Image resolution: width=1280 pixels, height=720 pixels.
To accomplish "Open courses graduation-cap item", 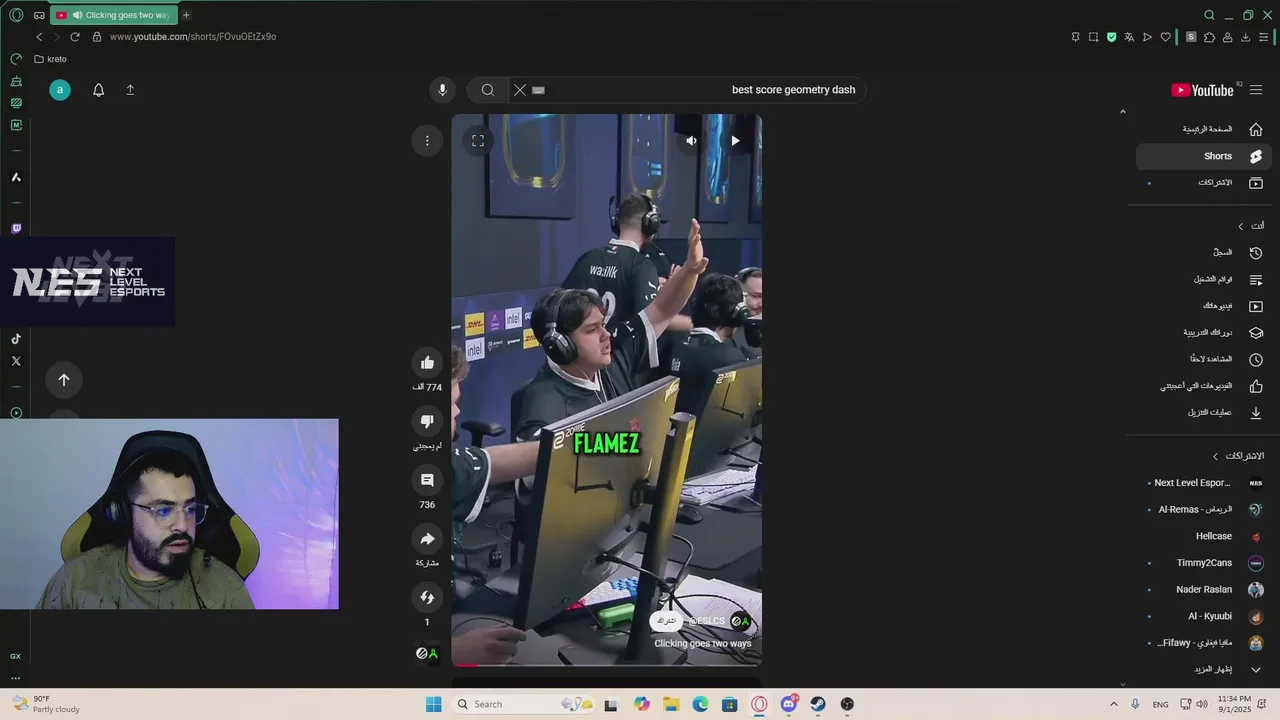I will (x=1204, y=333).
